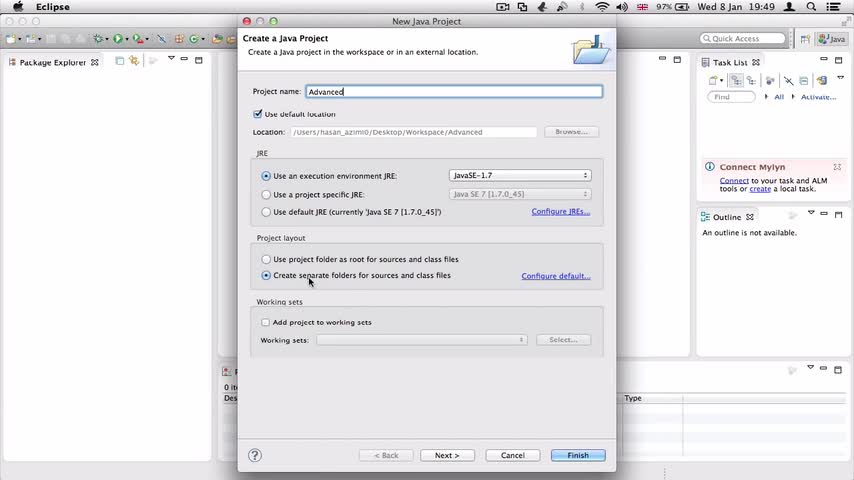The image size is (854, 480).
Task: Open the Apple menu
Action: tap(18, 7)
